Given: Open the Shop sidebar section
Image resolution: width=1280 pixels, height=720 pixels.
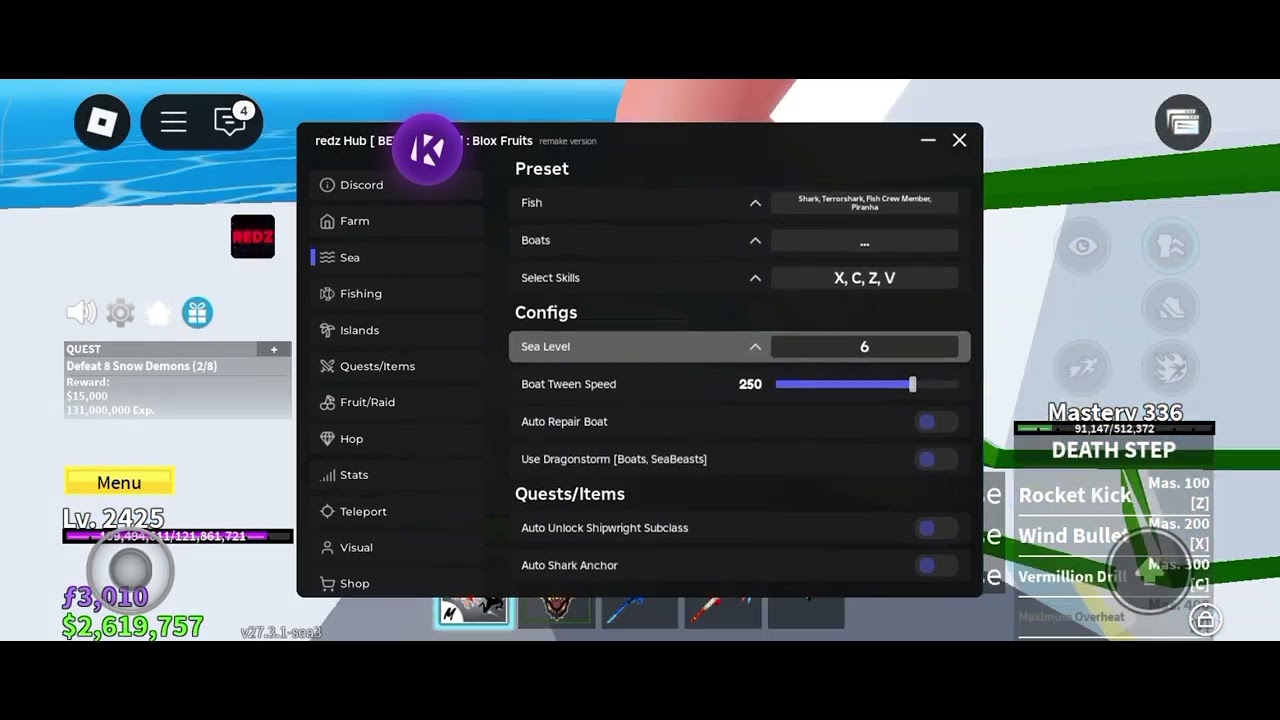Looking at the screenshot, I should [397, 584].
